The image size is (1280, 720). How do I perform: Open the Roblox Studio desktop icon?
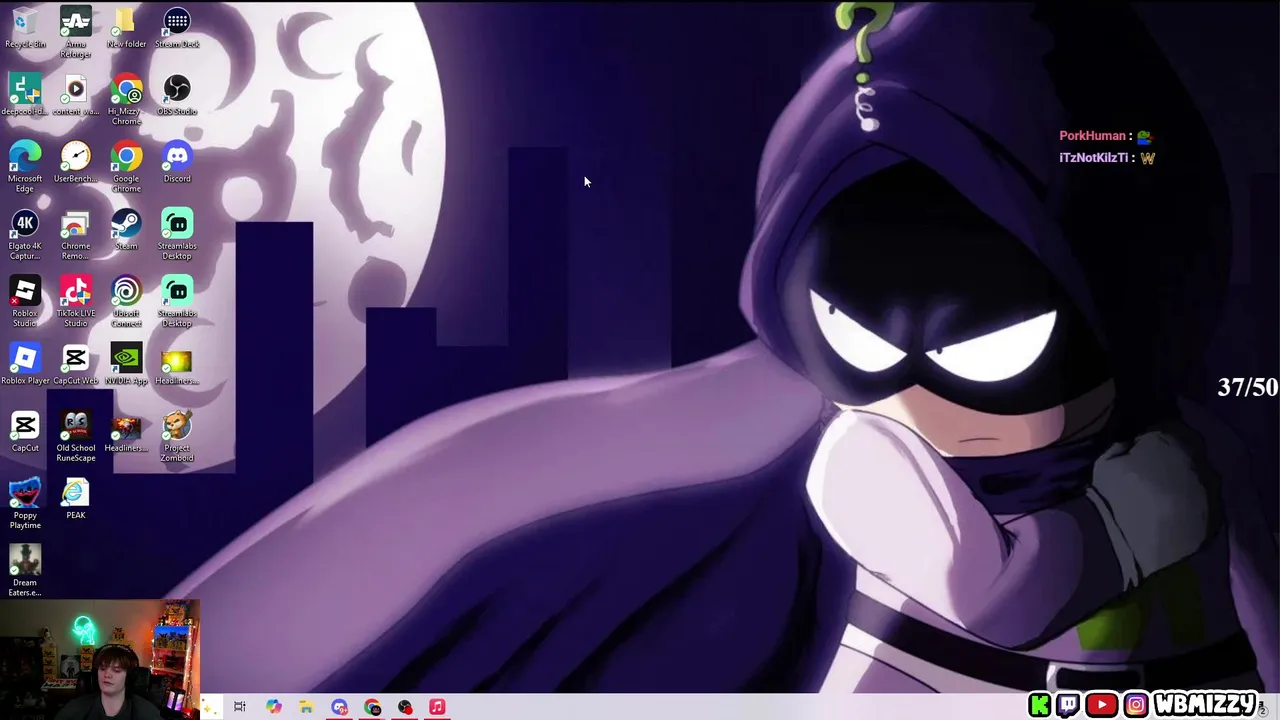pyautogui.click(x=25, y=301)
